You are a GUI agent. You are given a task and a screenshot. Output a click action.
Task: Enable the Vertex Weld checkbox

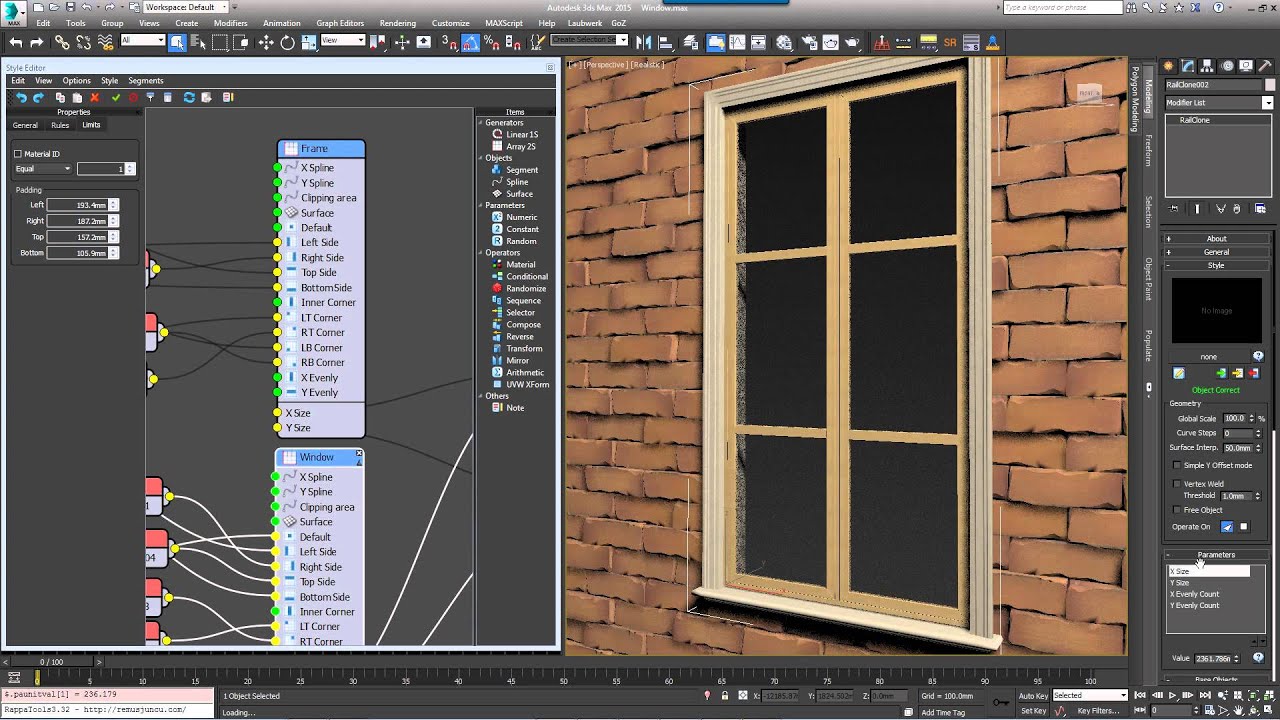[1177, 484]
